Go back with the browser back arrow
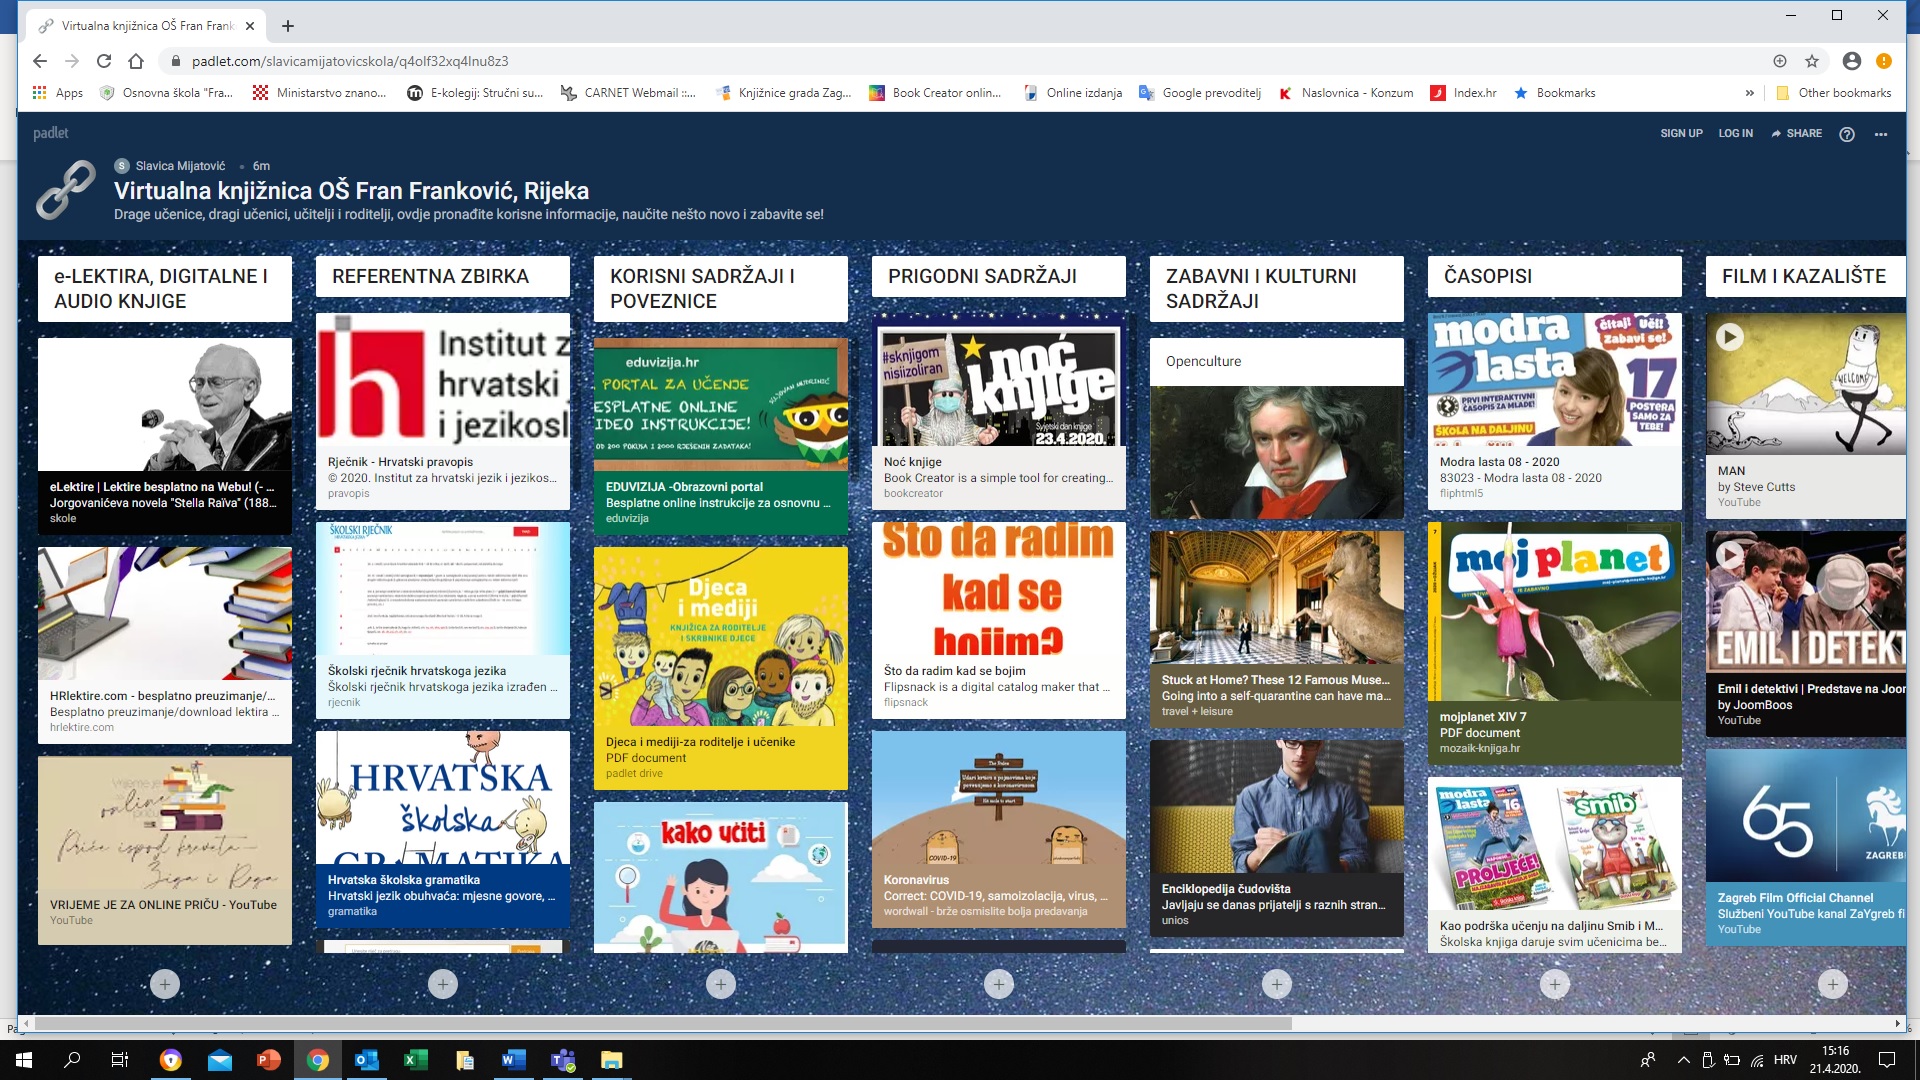Viewport: 1920px width, 1080px height. tap(40, 61)
